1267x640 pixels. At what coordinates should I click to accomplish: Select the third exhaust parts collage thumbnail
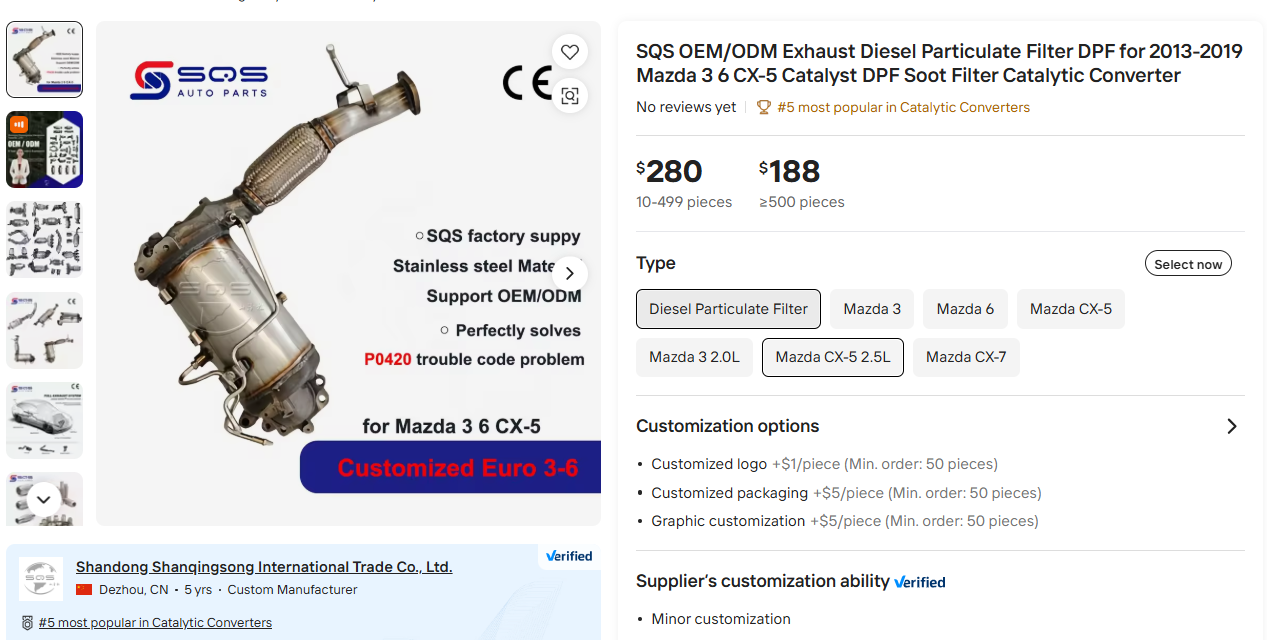coord(45,240)
